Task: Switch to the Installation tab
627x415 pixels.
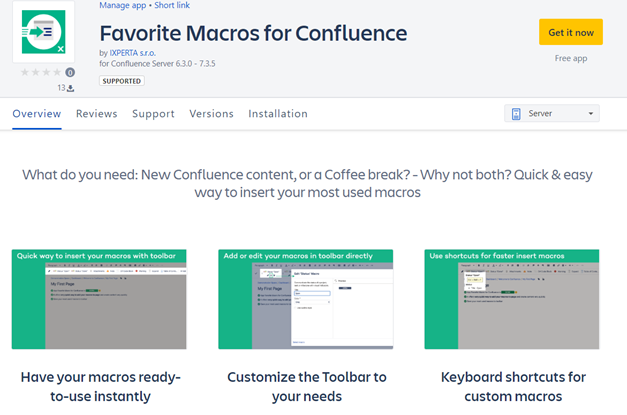Action: point(278,114)
